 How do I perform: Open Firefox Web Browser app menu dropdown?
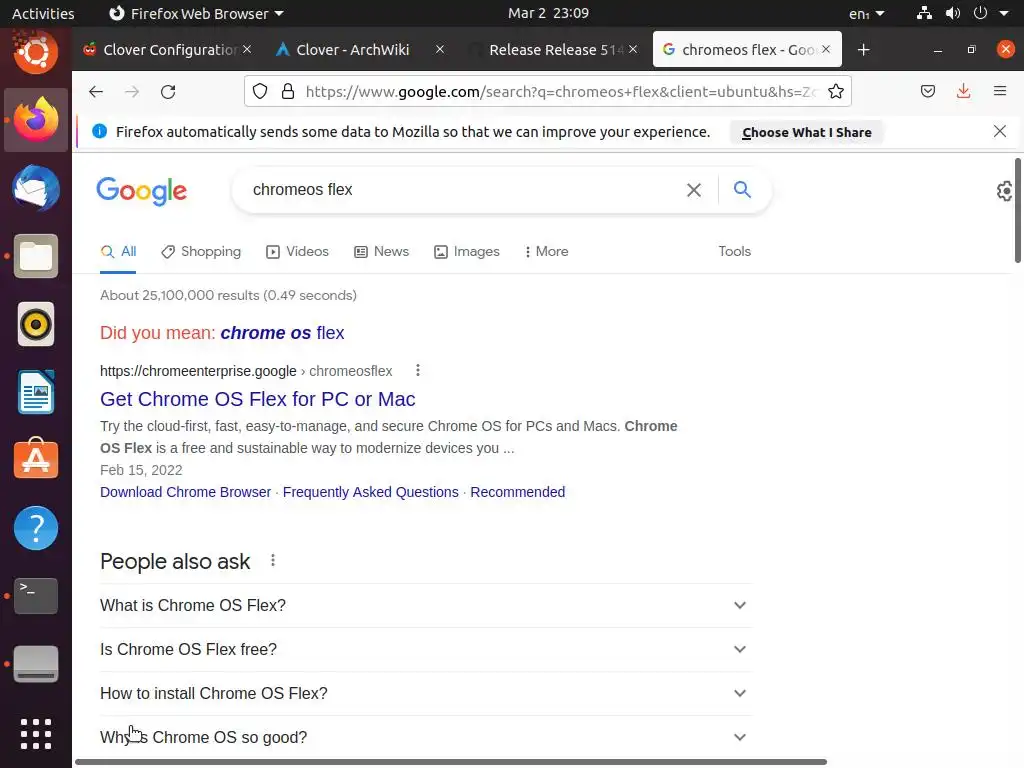196,13
